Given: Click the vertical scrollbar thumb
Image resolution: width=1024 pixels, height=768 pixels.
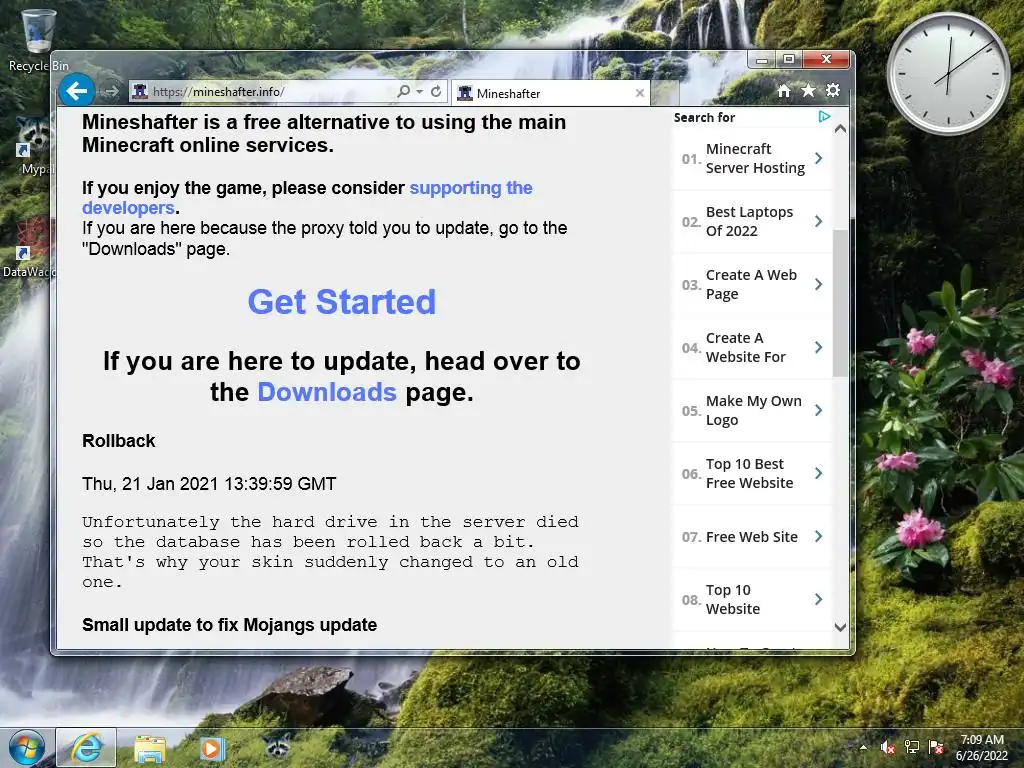Looking at the screenshot, I should (840, 303).
